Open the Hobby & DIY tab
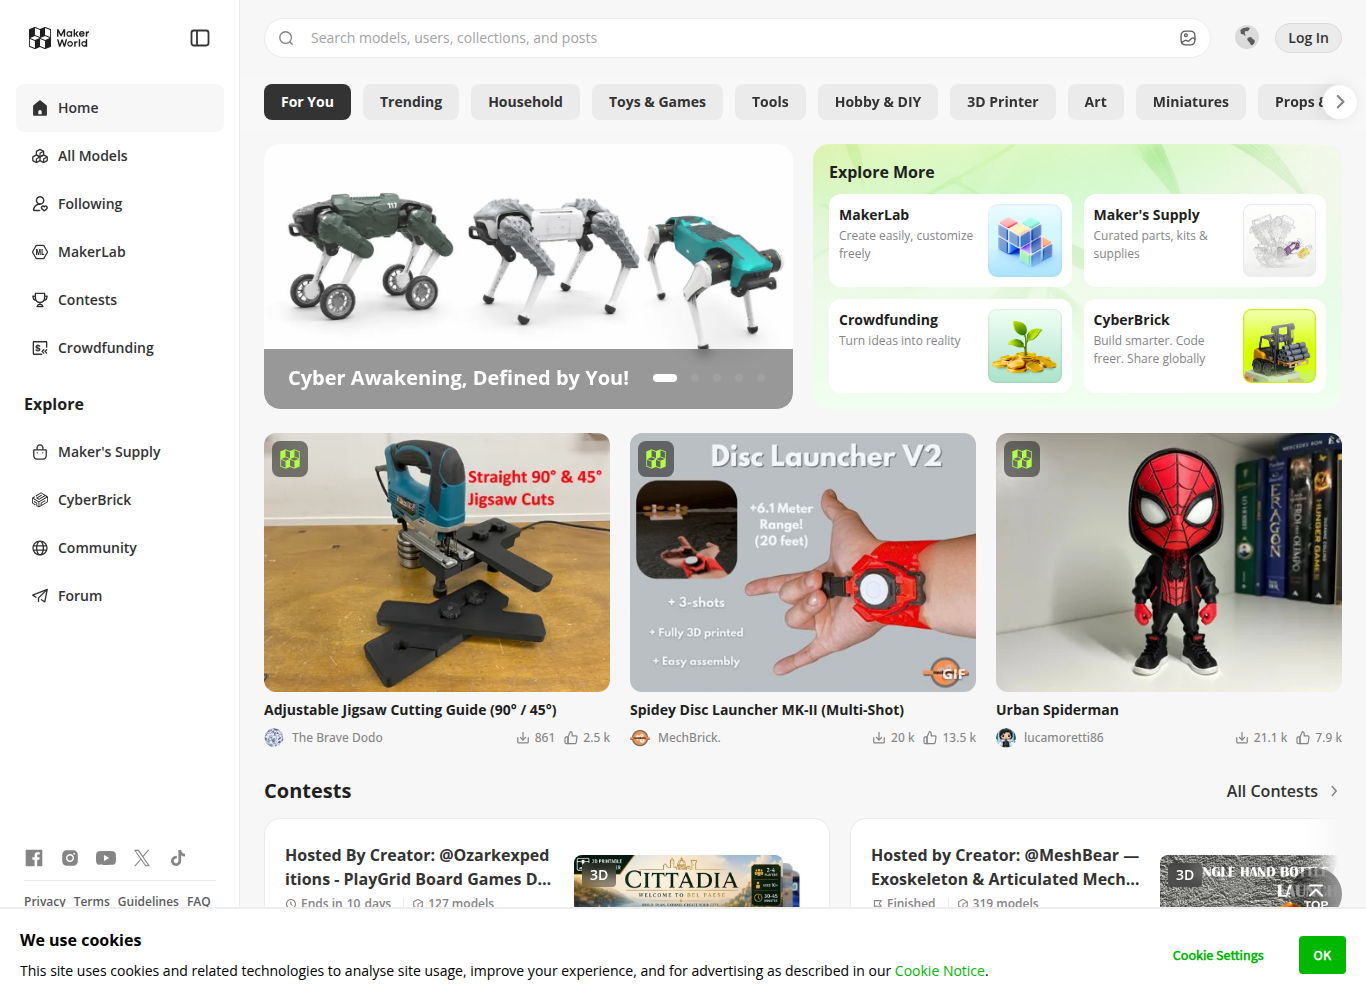The height and width of the screenshot is (1000, 1366). coord(878,102)
